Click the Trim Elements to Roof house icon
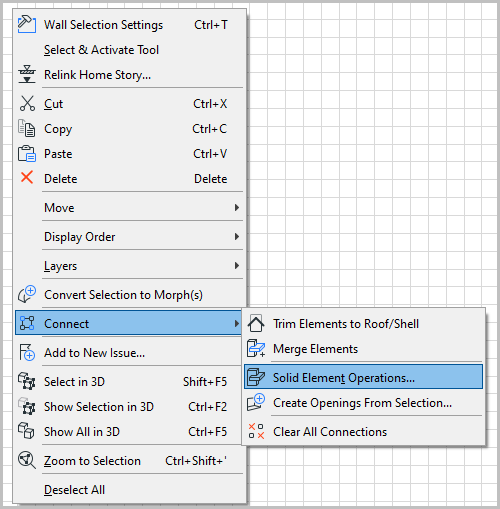The height and width of the screenshot is (509, 500). point(256,323)
